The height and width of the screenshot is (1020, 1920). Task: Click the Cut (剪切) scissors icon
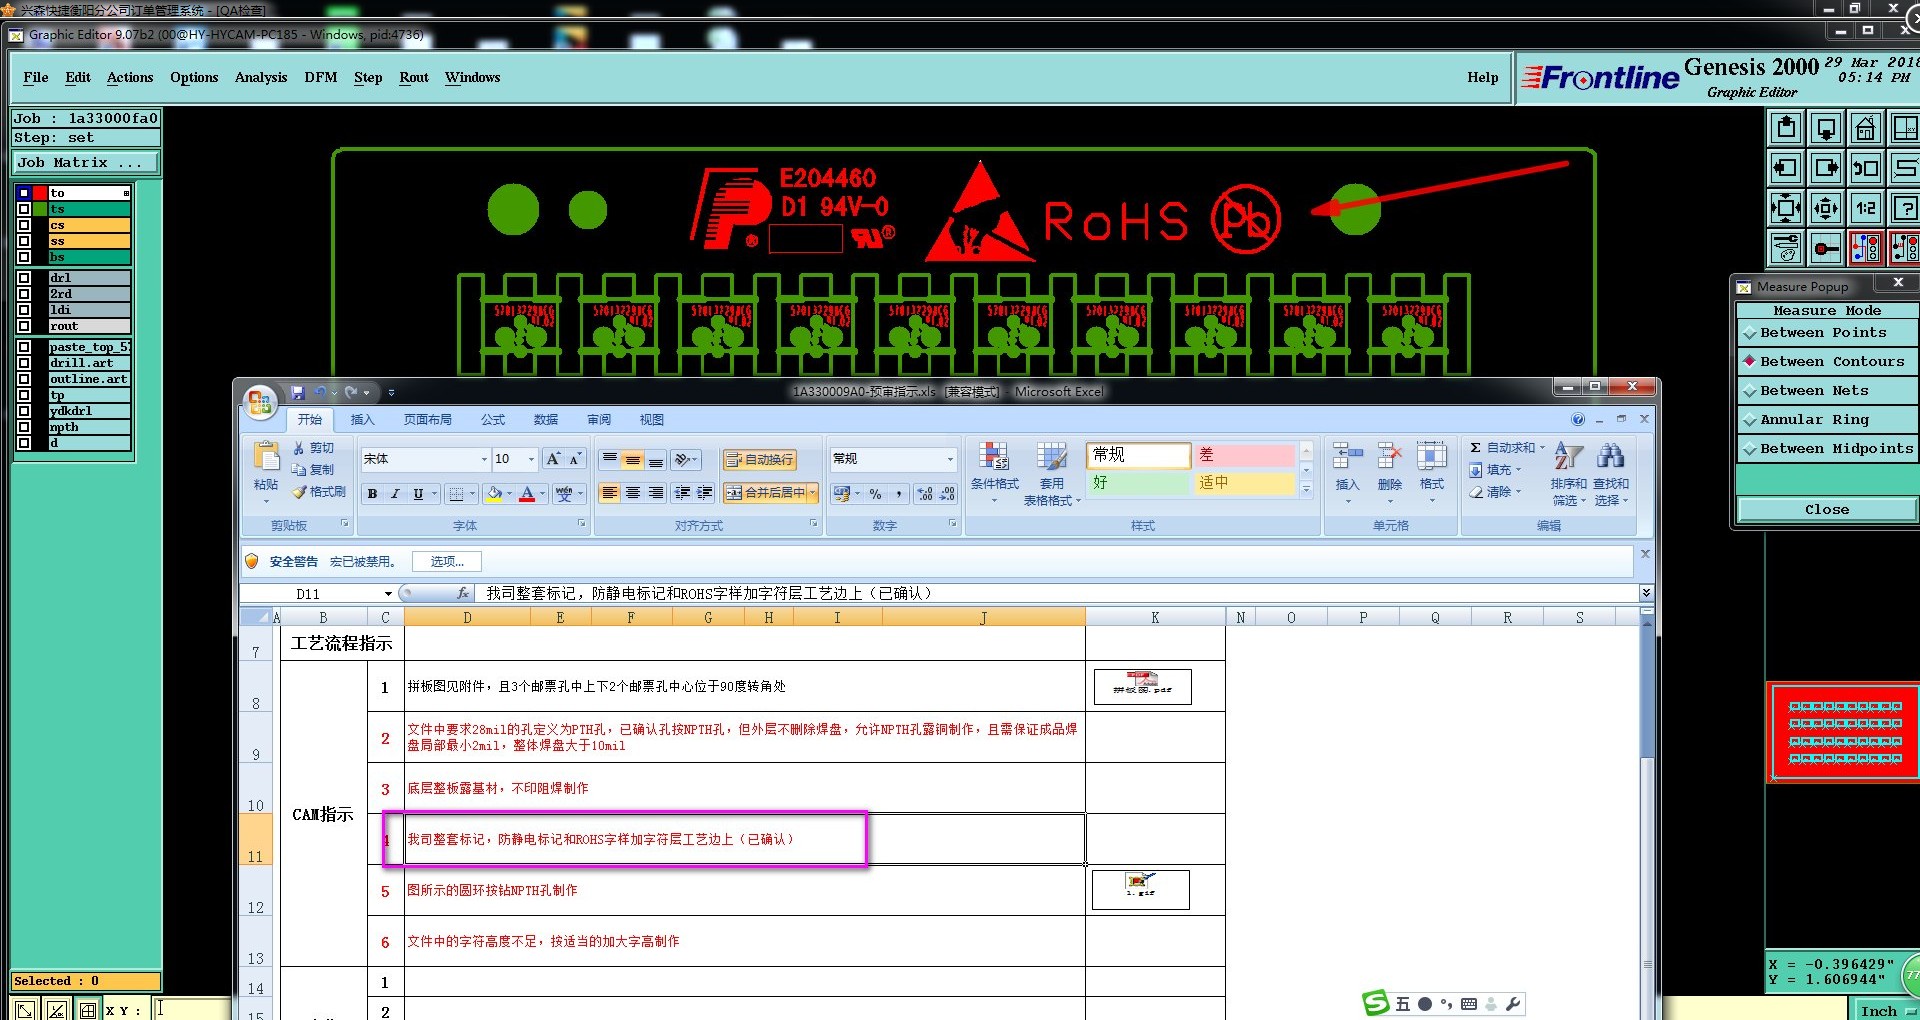click(299, 448)
